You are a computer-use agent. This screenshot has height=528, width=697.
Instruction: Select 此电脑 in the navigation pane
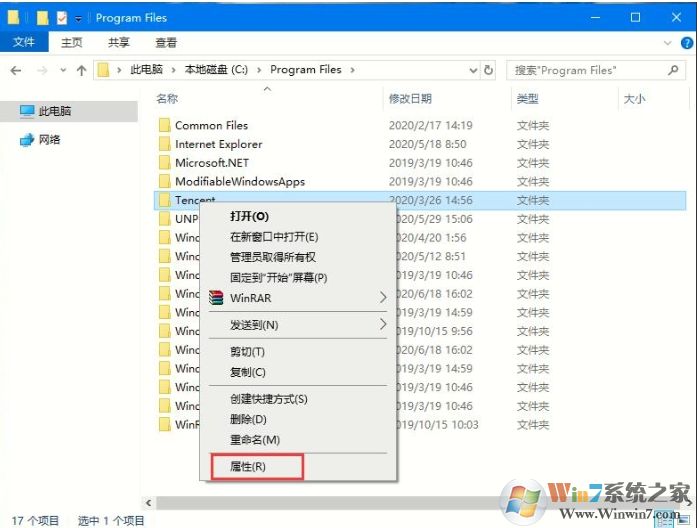69,111
